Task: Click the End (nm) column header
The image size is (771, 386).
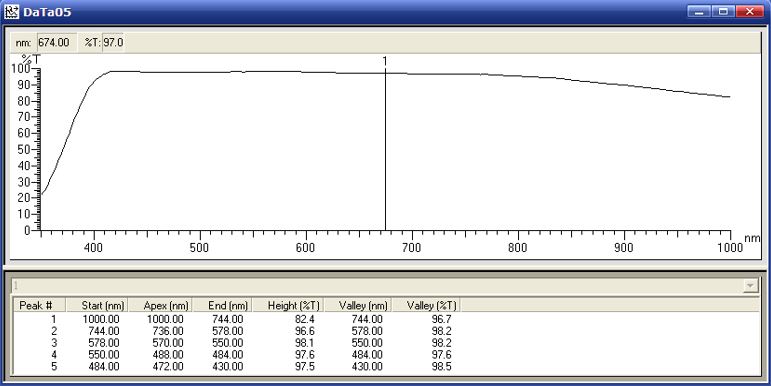Action: (222, 305)
